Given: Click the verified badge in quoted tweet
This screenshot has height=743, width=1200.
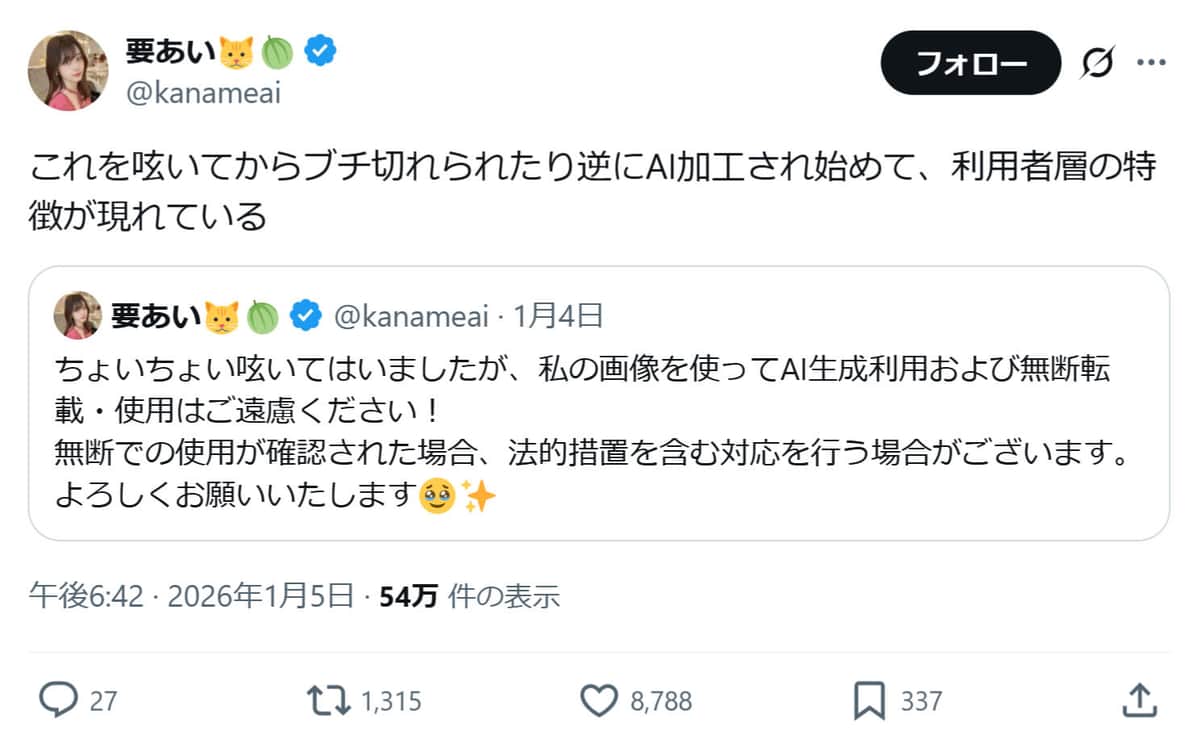Looking at the screenshot, I should click(305, 317).
